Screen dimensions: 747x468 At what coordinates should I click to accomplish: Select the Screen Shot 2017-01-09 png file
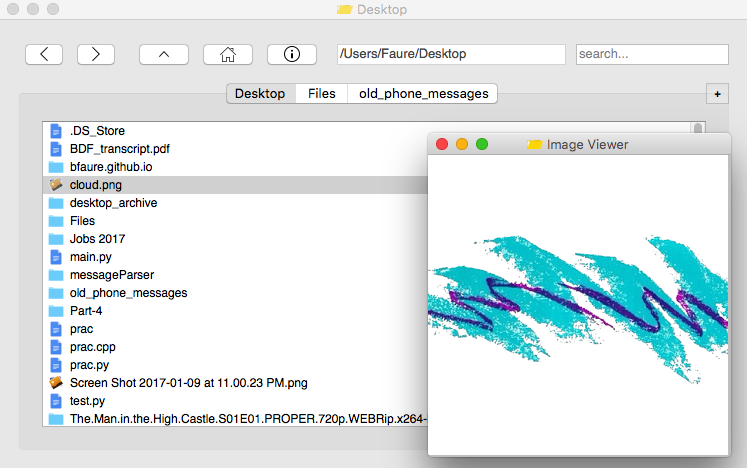[x=235, y=383]
